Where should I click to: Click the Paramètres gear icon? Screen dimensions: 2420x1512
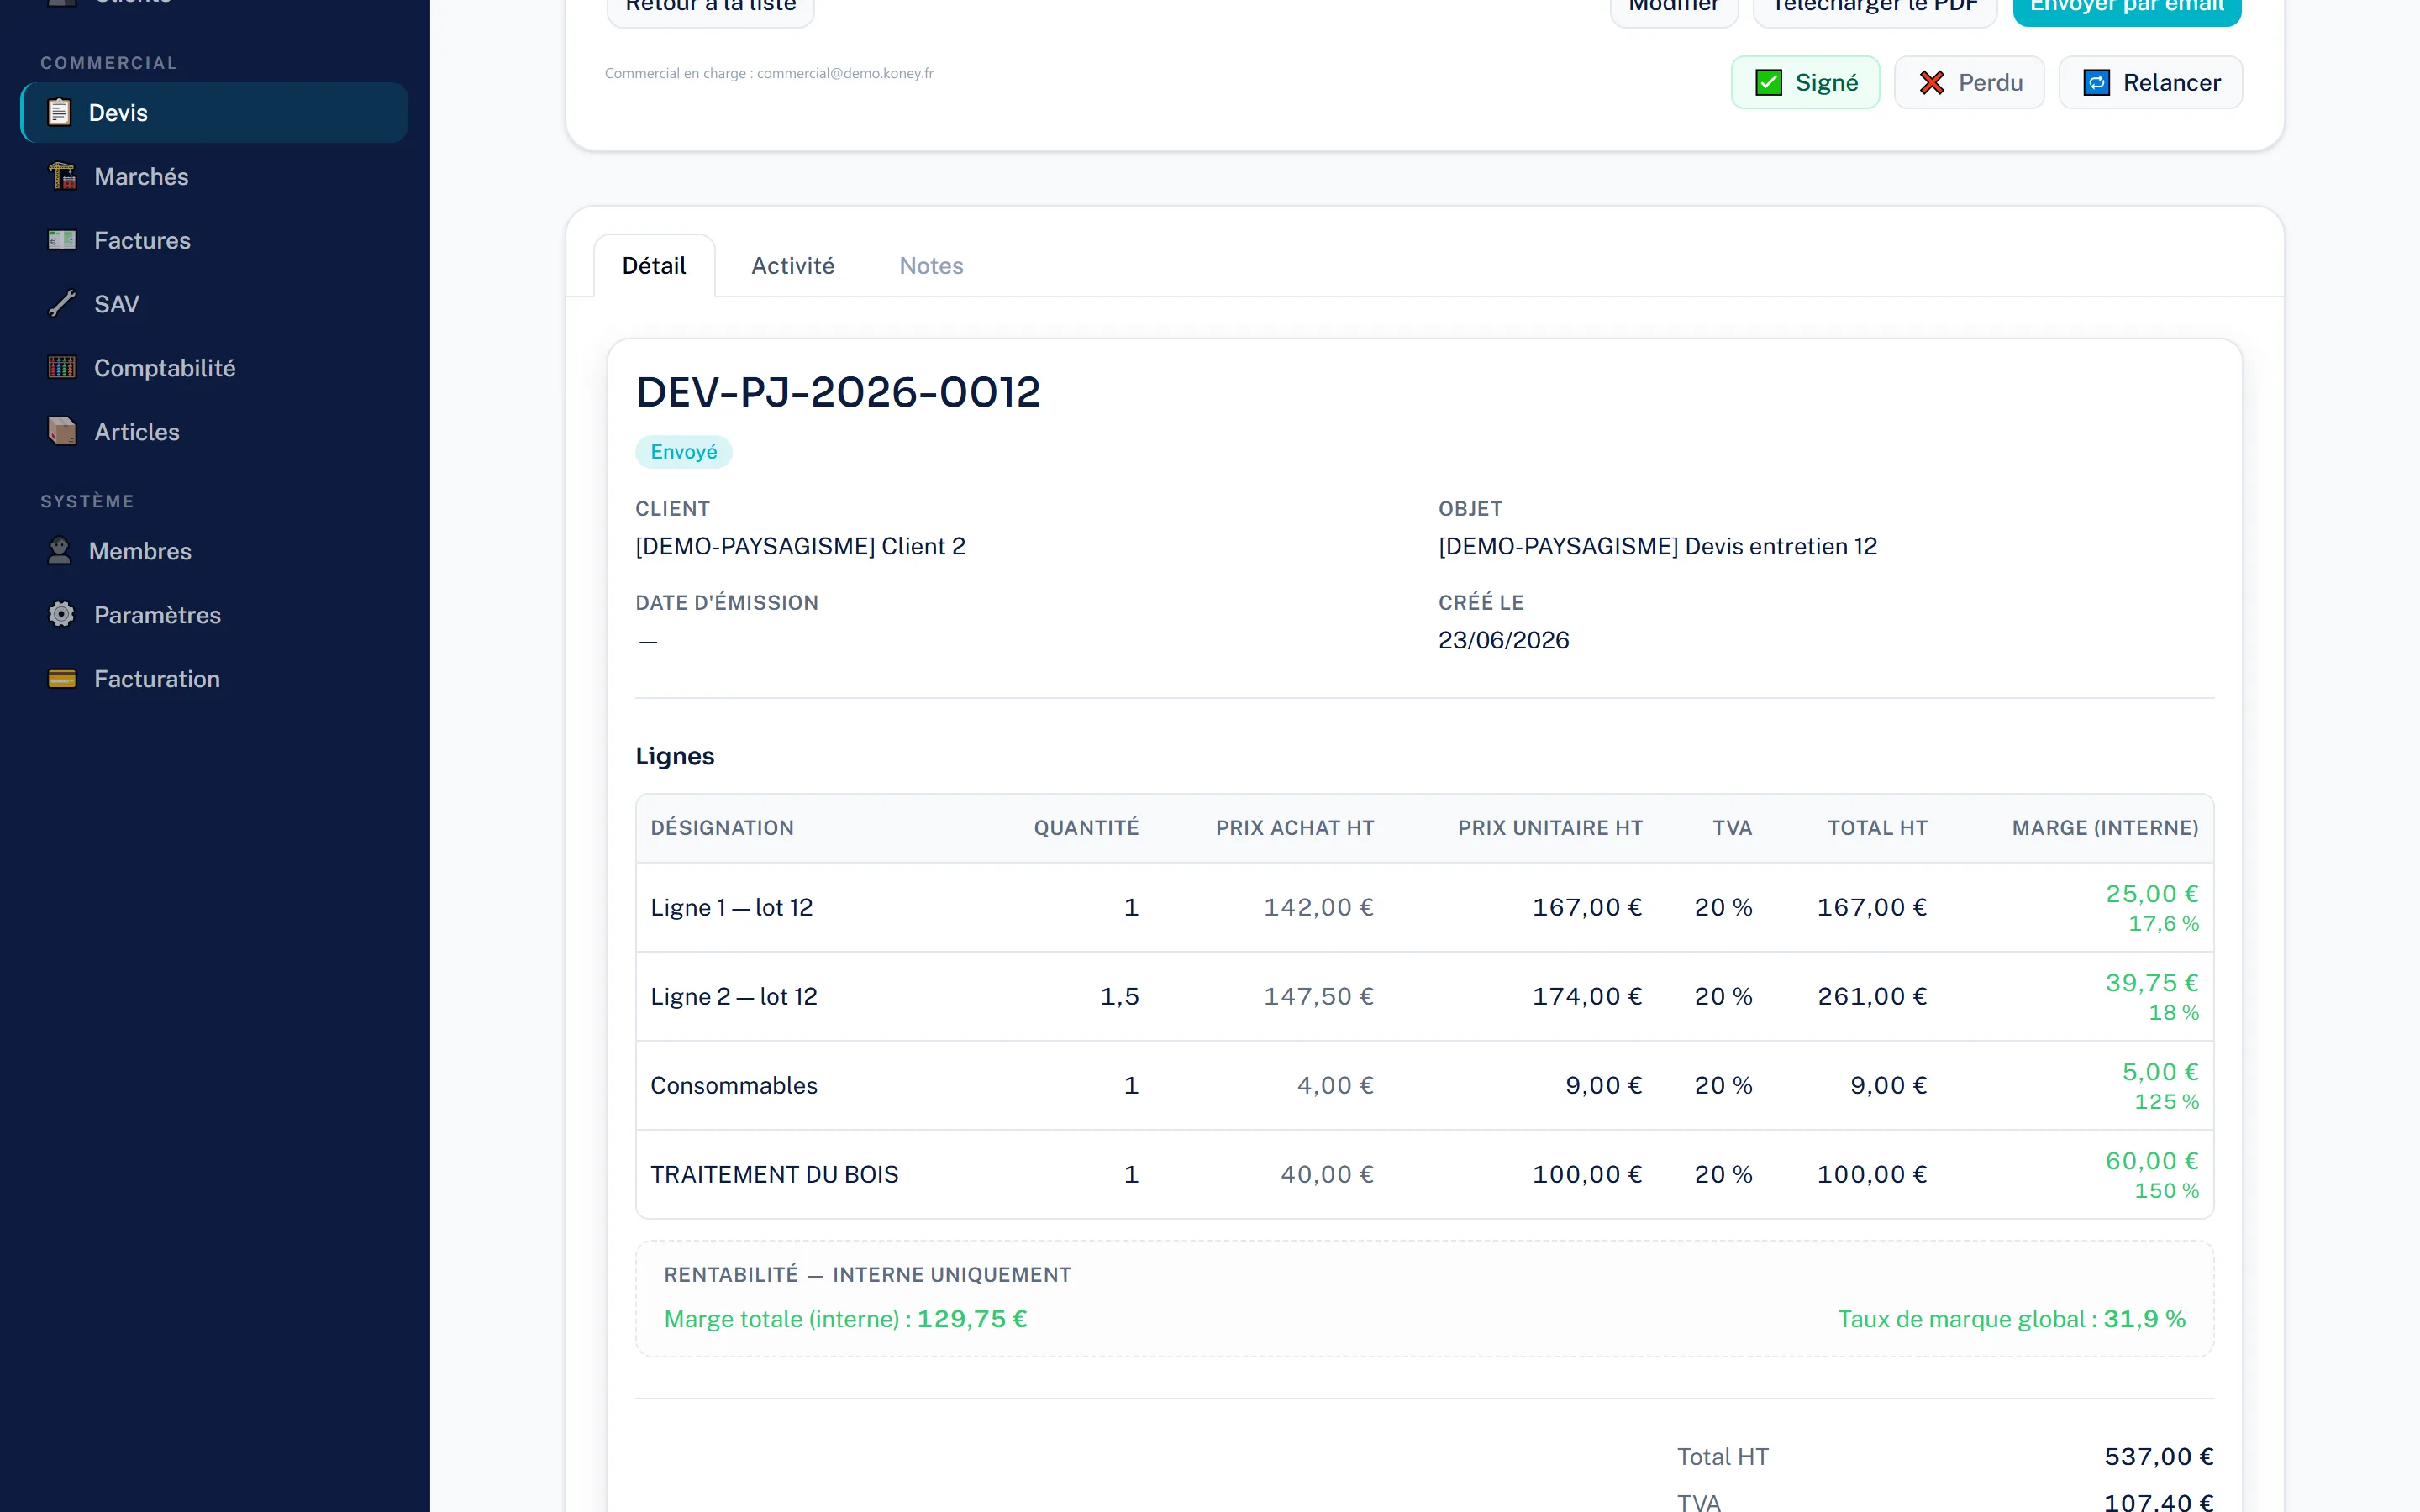point(62,615)
